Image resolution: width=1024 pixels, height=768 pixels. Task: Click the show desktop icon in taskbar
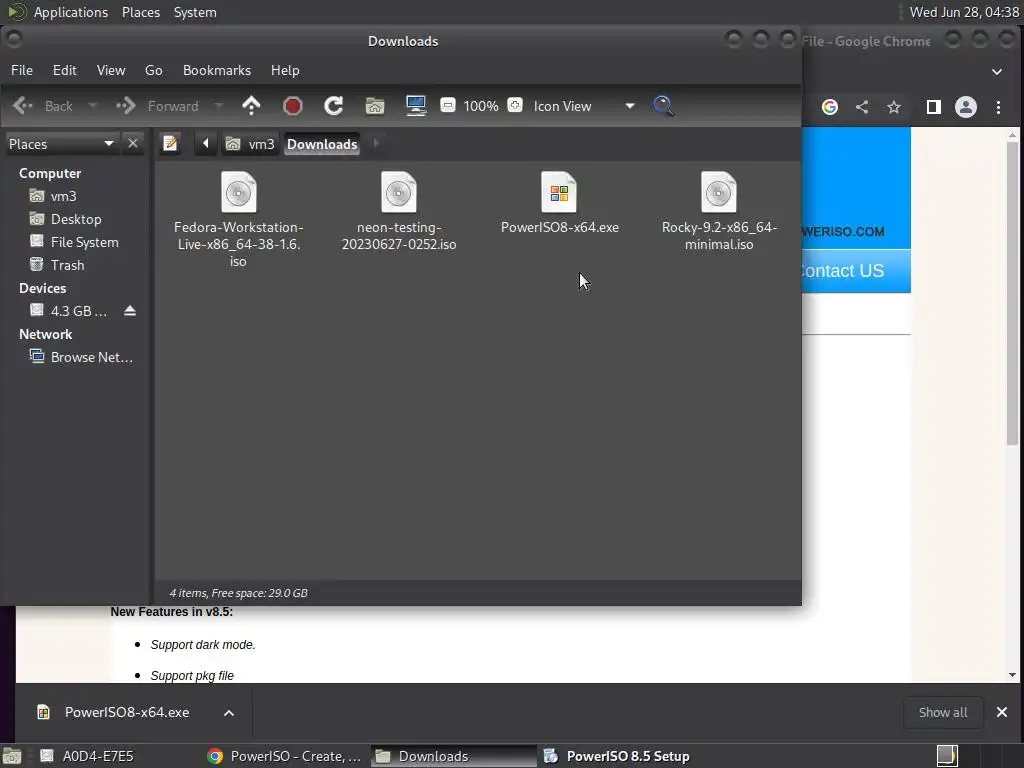click(x=12, y=756)
